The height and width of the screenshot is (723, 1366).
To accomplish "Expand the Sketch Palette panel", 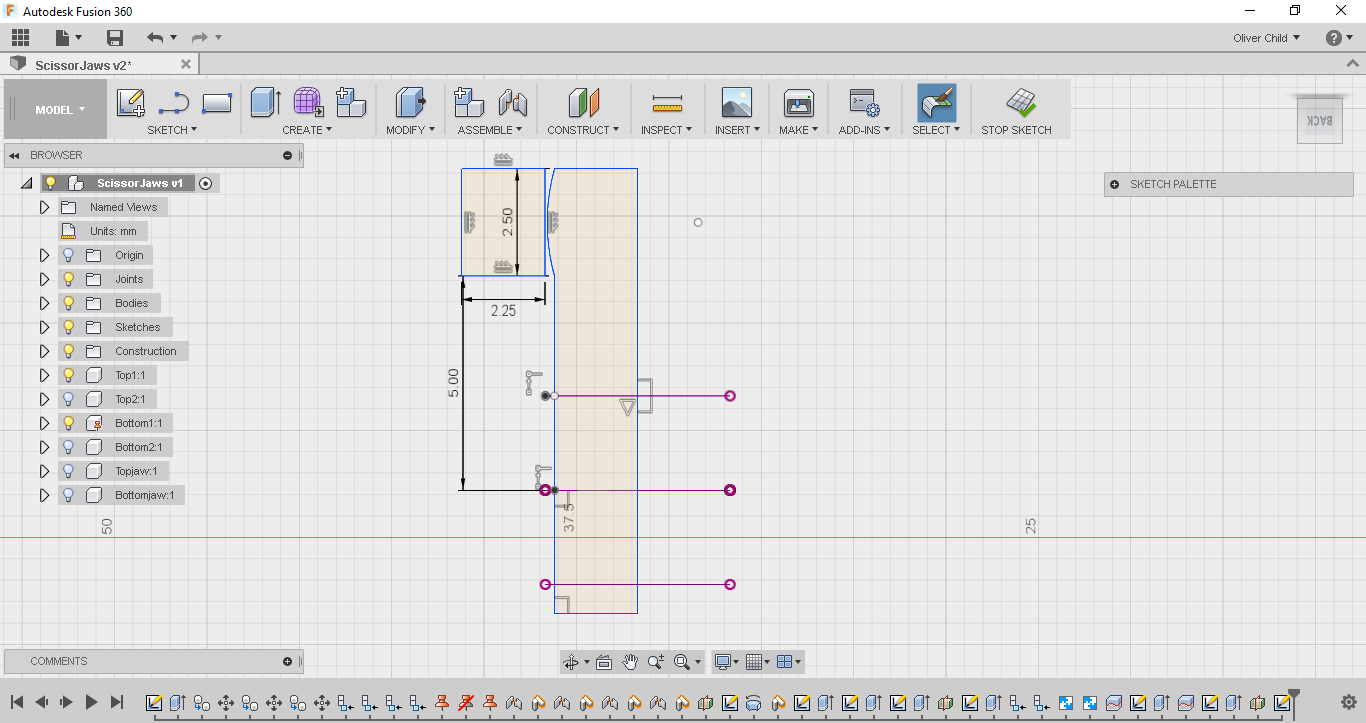I will click(1115, 184).
